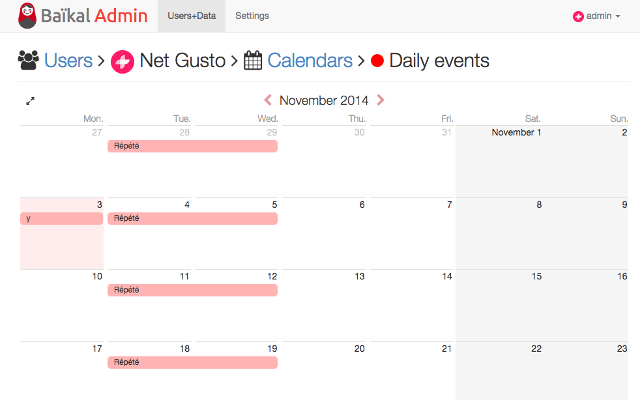Go to previous month with left chevron
The width and height of the screenshot is (640, 400).
[x=268, y=100]
